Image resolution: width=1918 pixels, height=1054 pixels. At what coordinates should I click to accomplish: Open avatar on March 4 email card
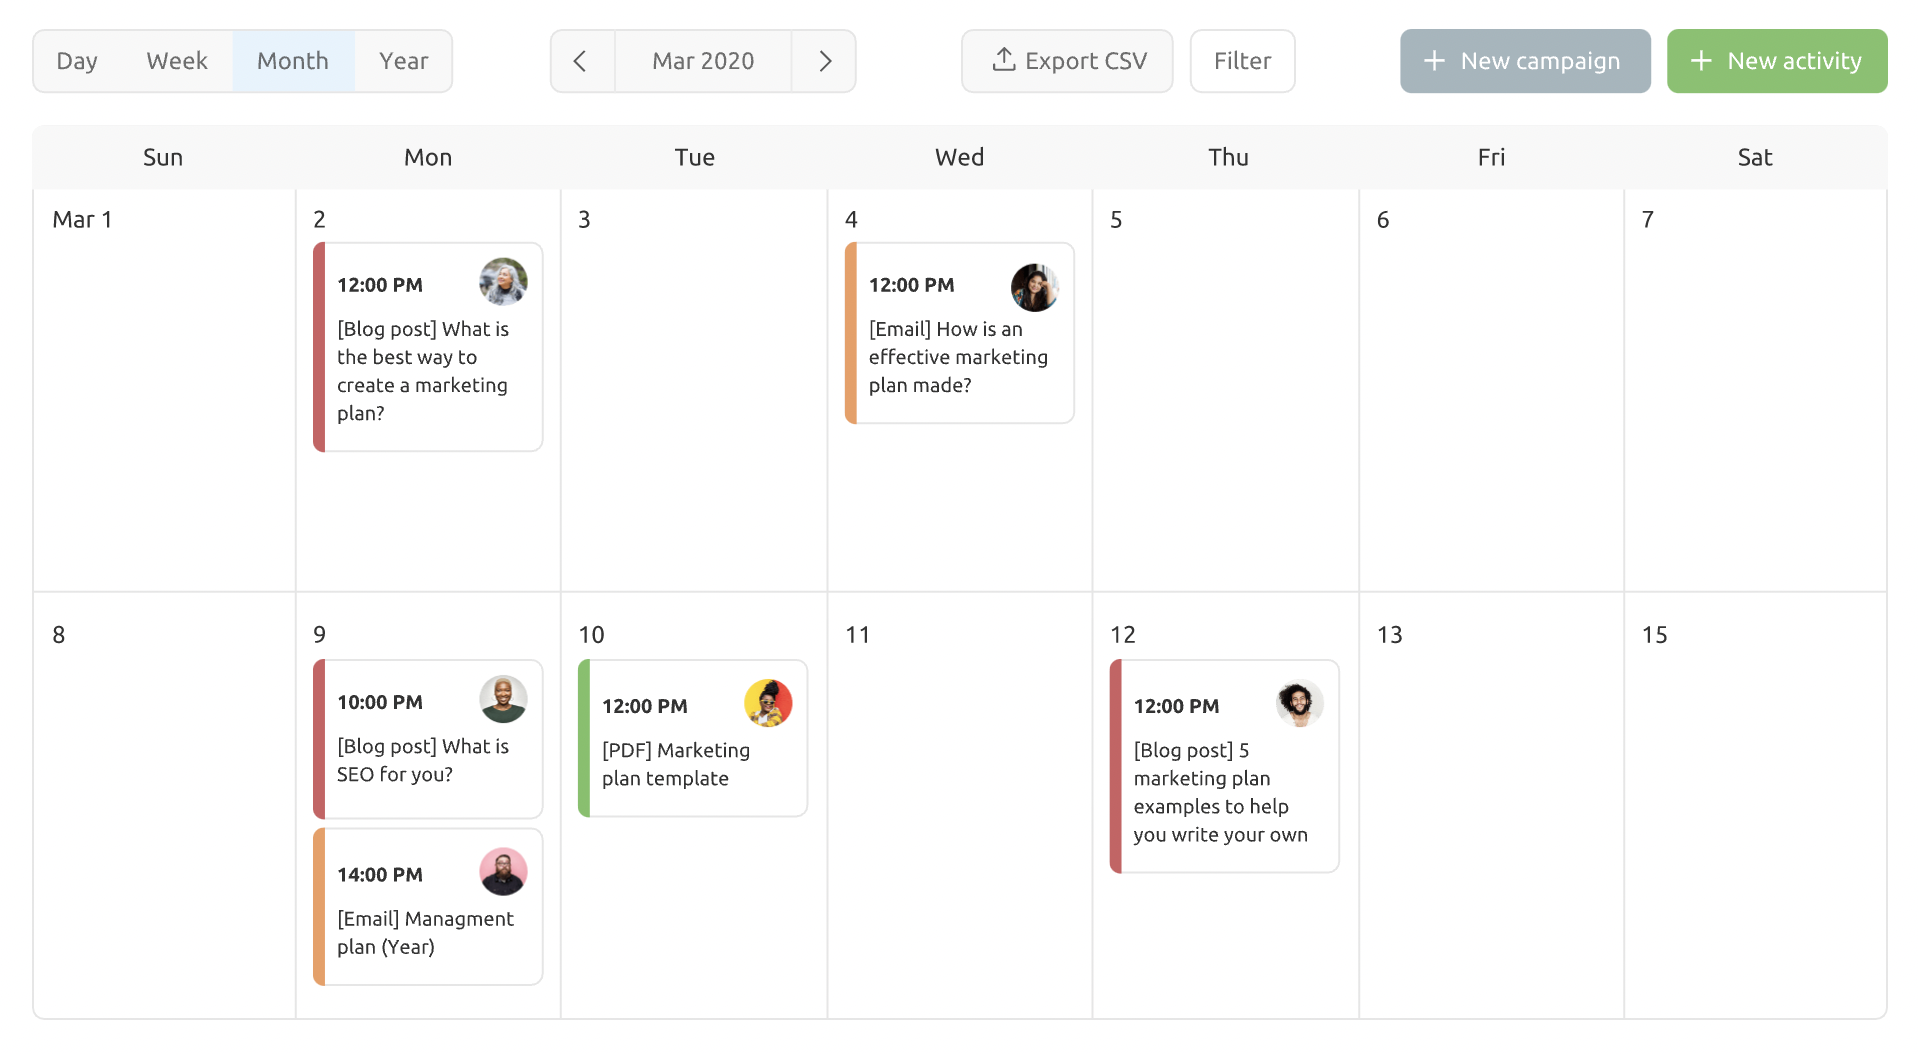(1035, 287)
